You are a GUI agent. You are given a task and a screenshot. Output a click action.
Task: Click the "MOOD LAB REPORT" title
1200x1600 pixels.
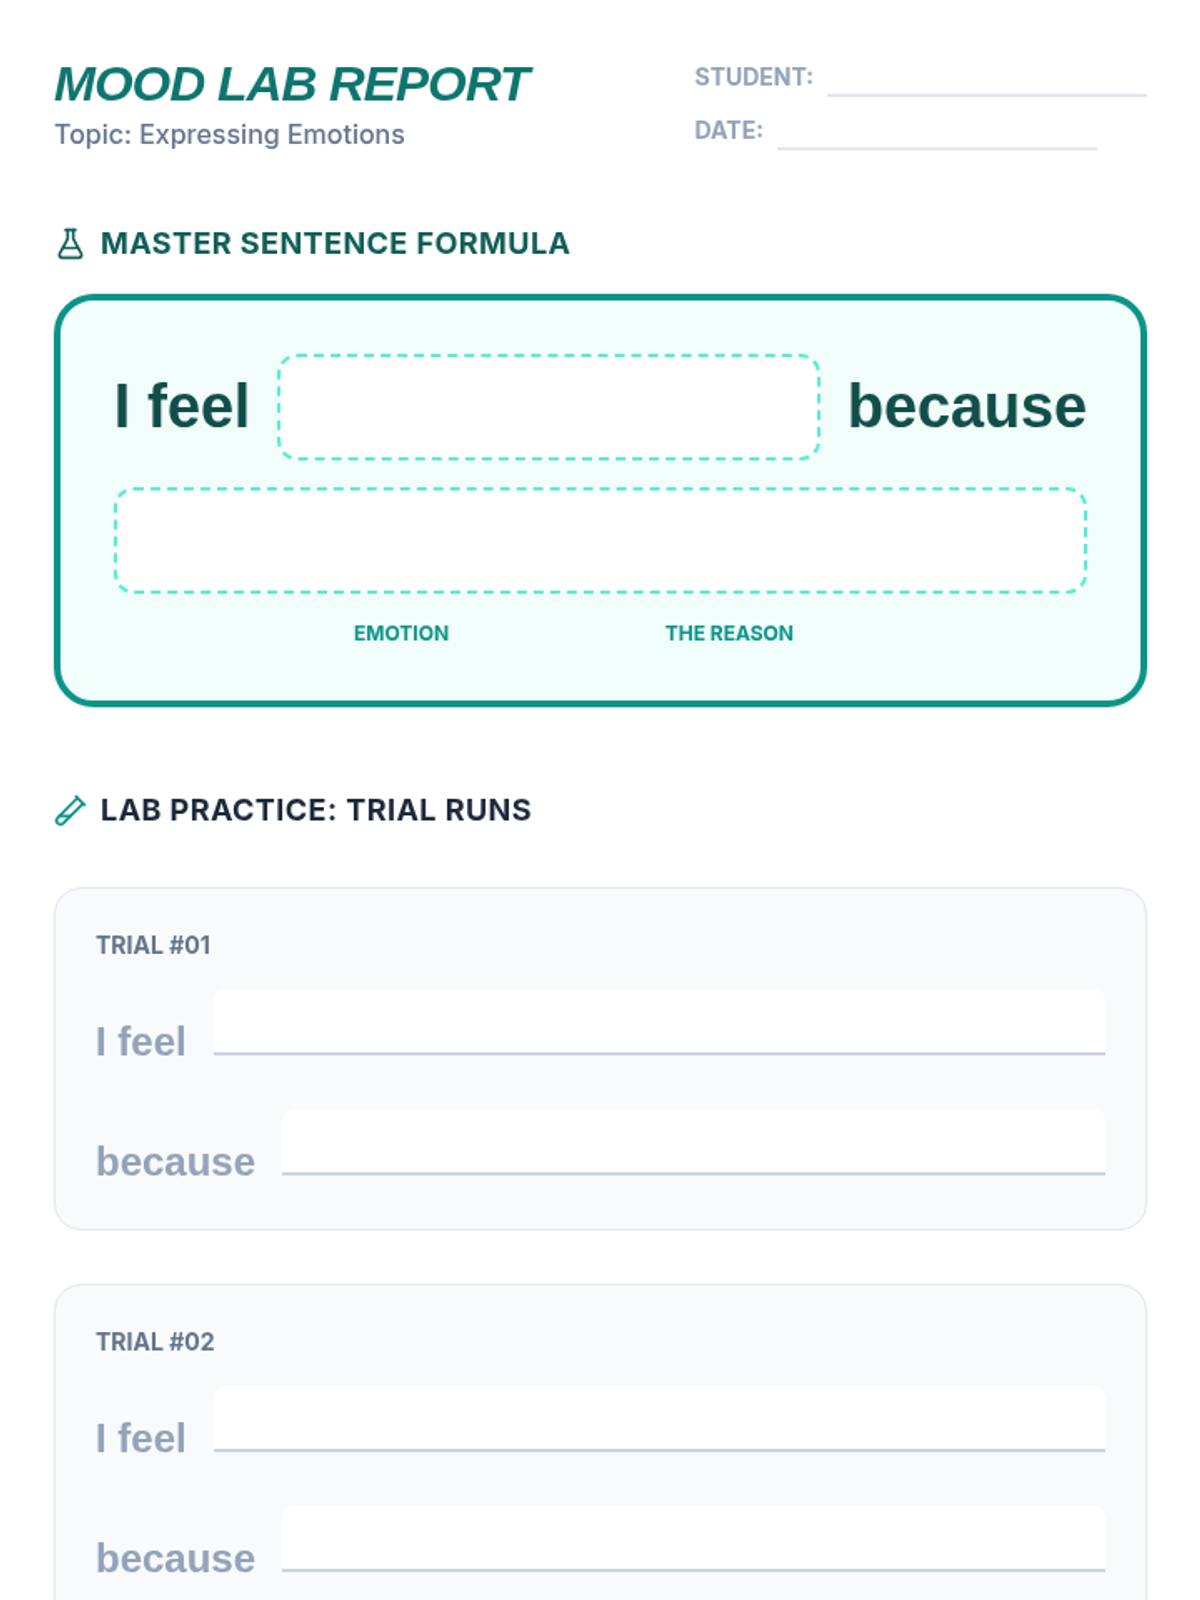point(292,85)
